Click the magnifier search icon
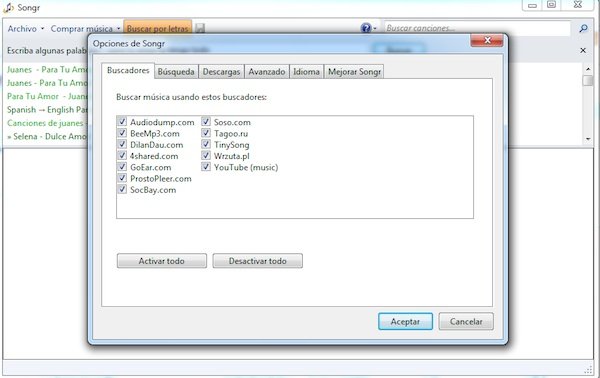 point(584,28)
